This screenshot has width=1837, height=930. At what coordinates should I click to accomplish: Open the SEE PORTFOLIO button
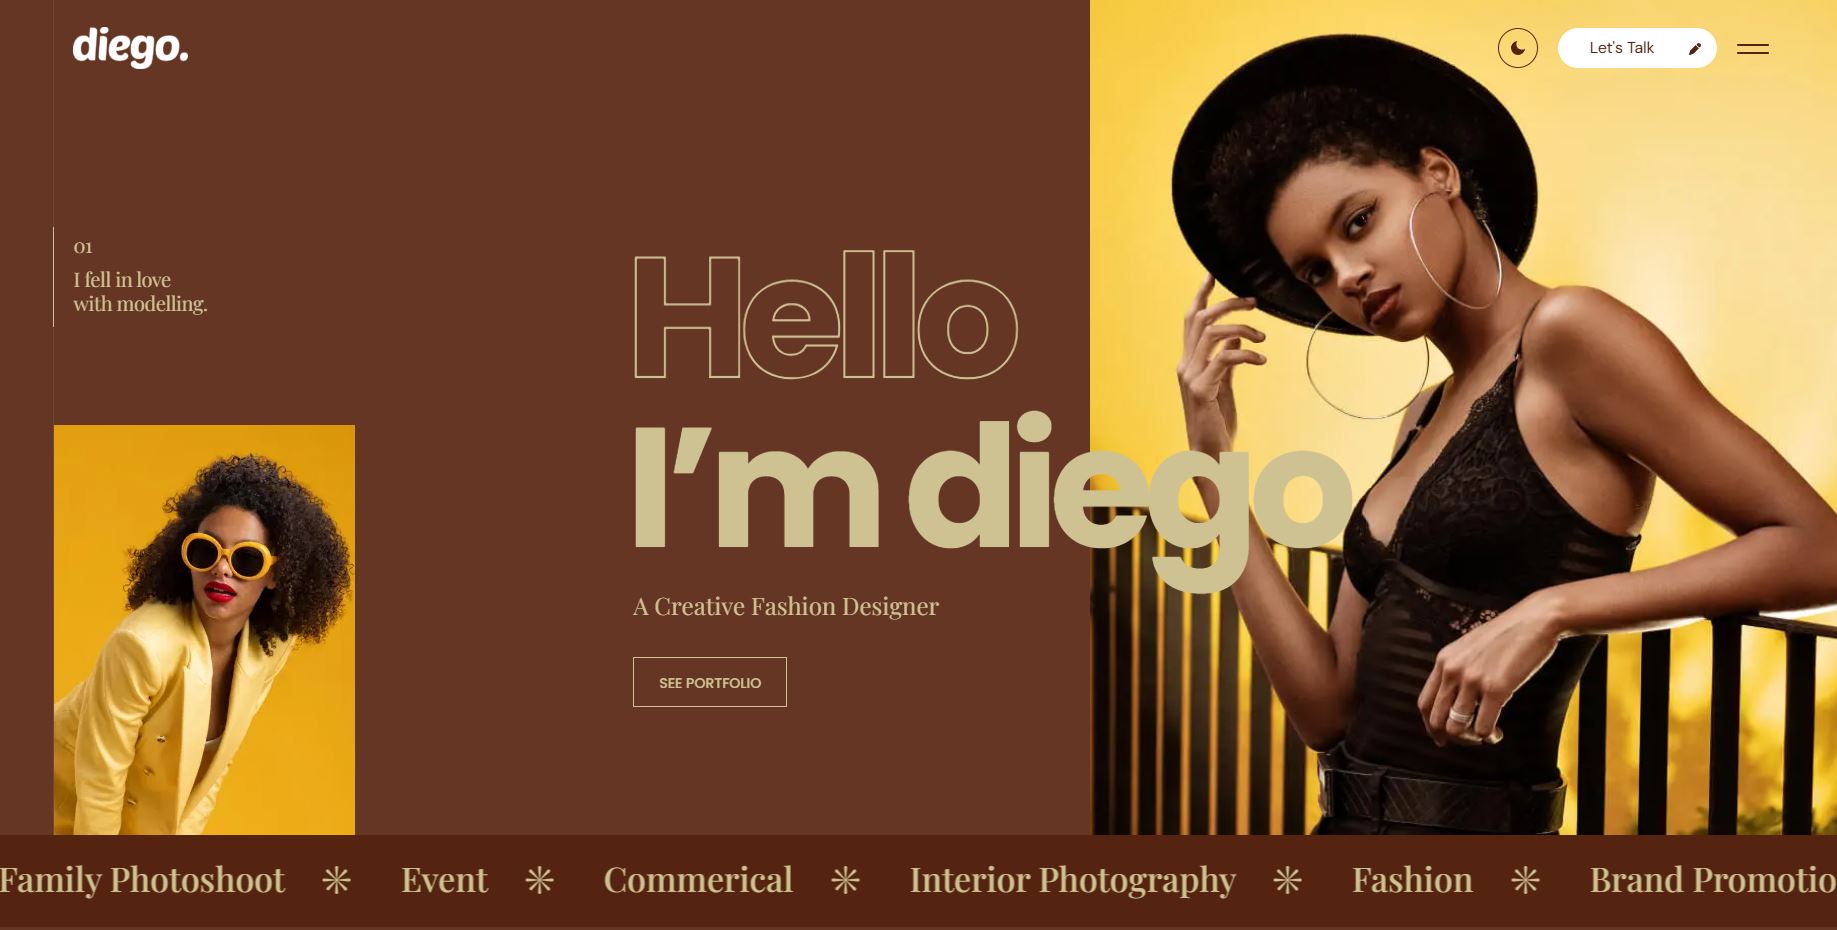tap(710, 682)
